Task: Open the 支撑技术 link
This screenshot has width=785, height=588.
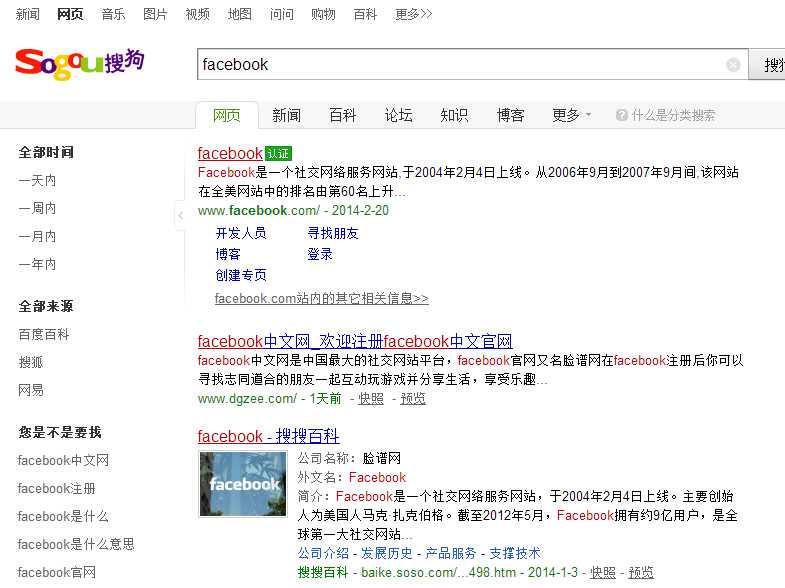Action: coord(515,553)
